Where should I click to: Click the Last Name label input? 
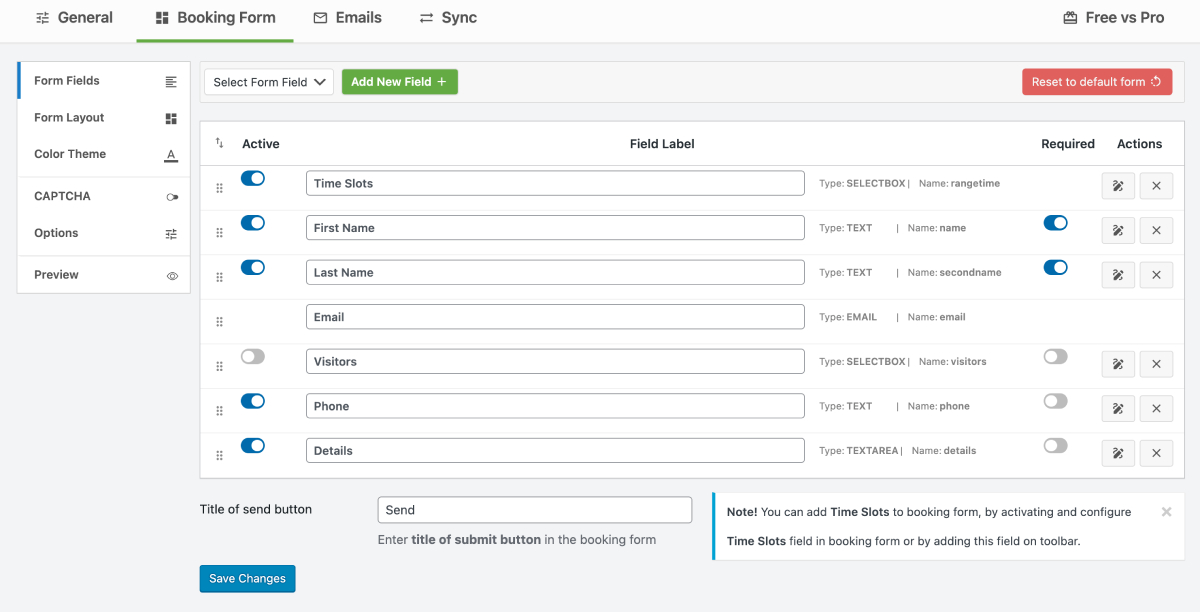[x=555, y=272]
